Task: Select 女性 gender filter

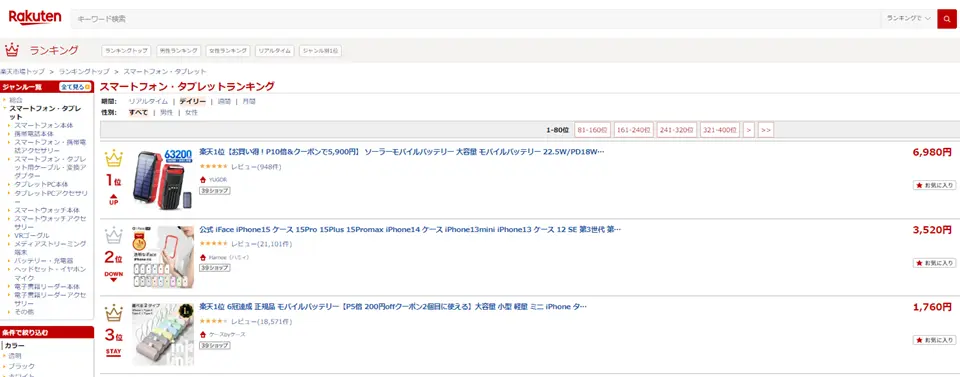Action: pos(191,113)
